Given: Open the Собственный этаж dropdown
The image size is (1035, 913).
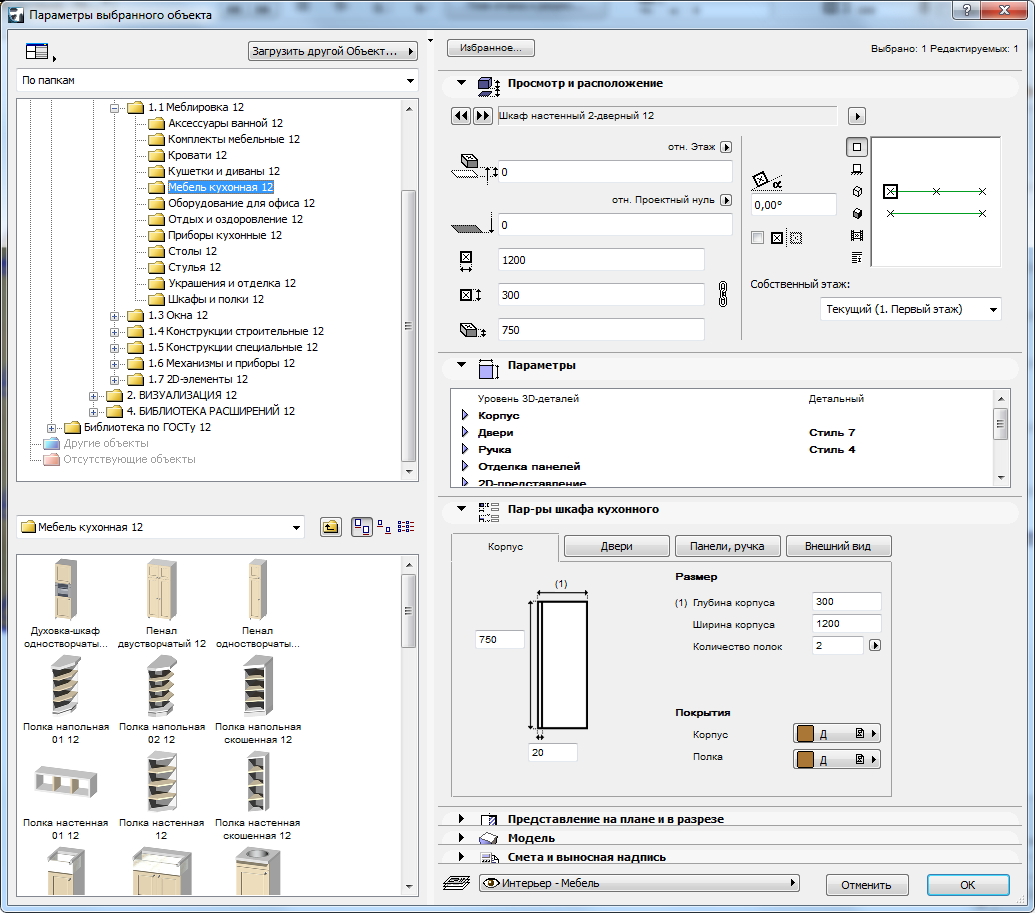Looking at the screenshot, I should pos(909,310).
